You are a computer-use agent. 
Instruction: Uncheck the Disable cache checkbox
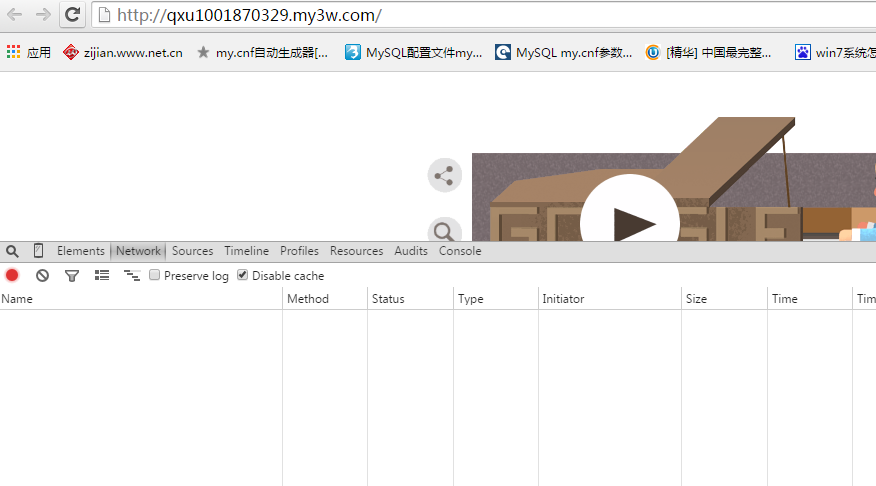pos(242,275)
